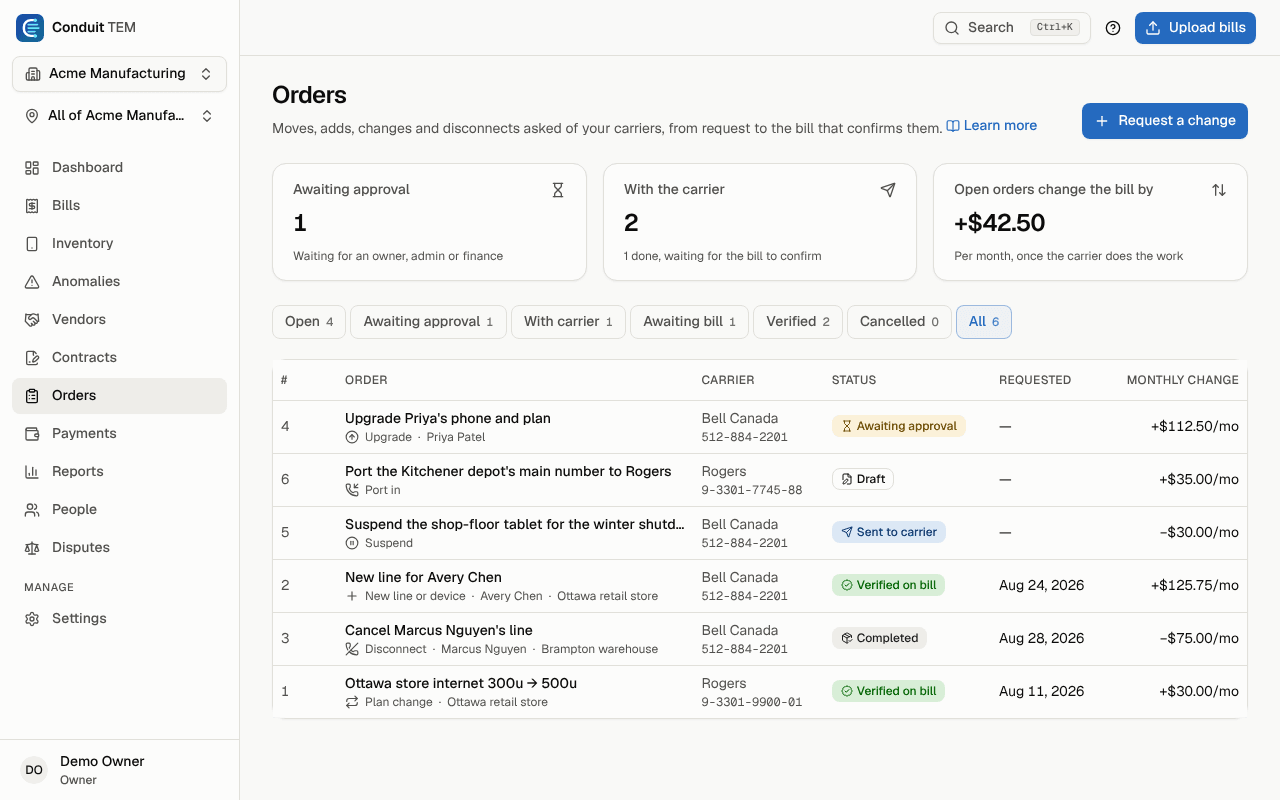The image size is (1280, 800).
Task: Focus the Search box
Action: (1012, 28)
